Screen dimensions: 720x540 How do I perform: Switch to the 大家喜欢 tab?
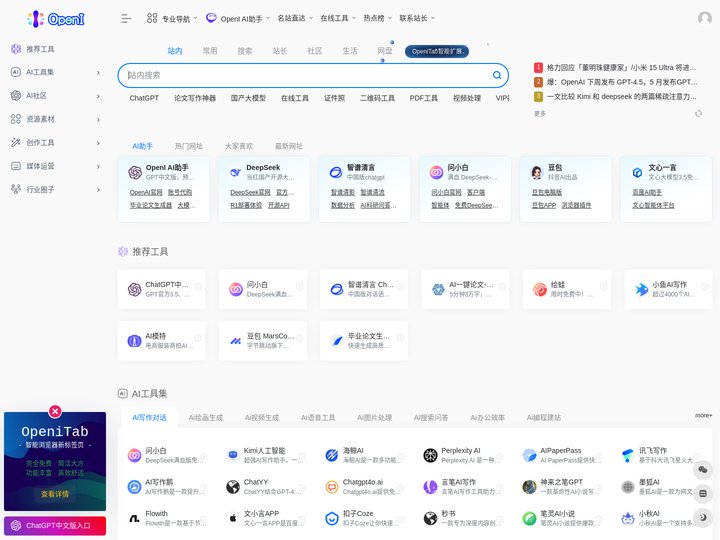(x=239, y=146)
